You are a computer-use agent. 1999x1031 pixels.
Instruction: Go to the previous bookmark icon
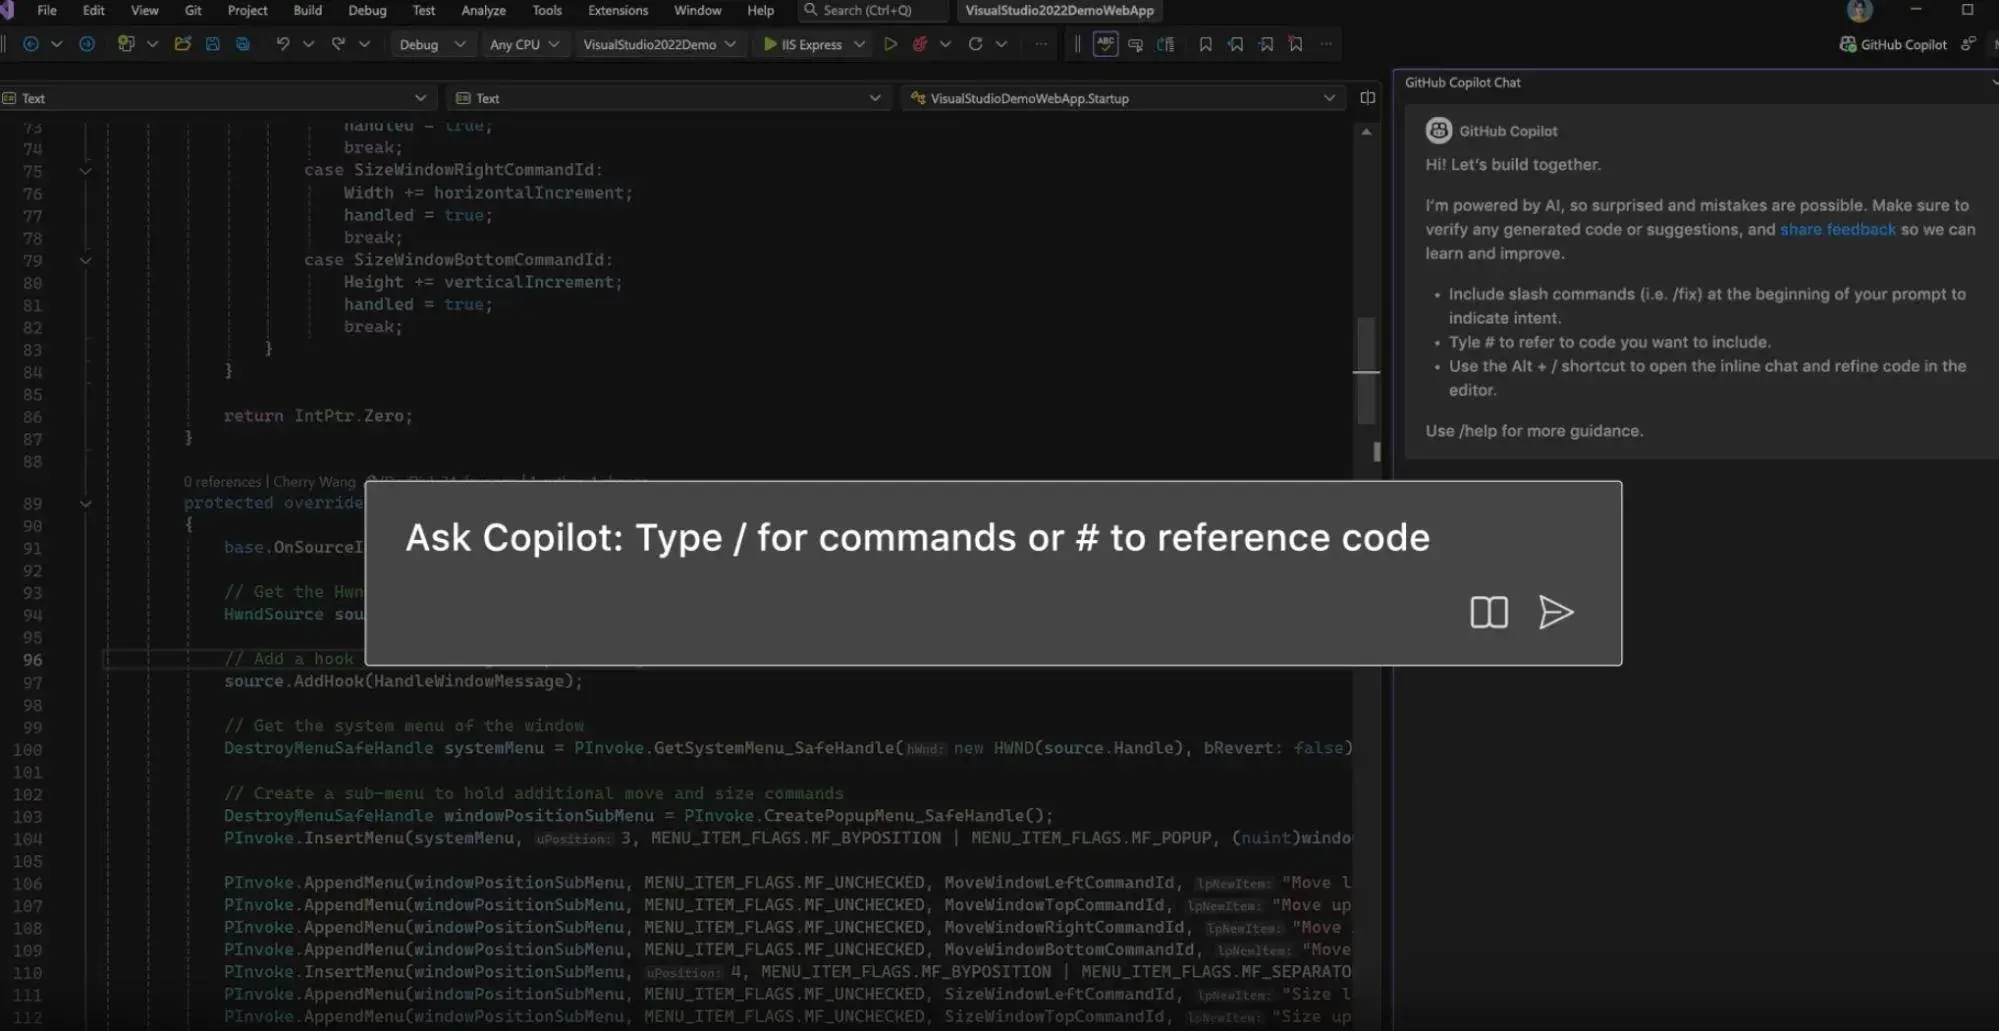(1236, 44)
